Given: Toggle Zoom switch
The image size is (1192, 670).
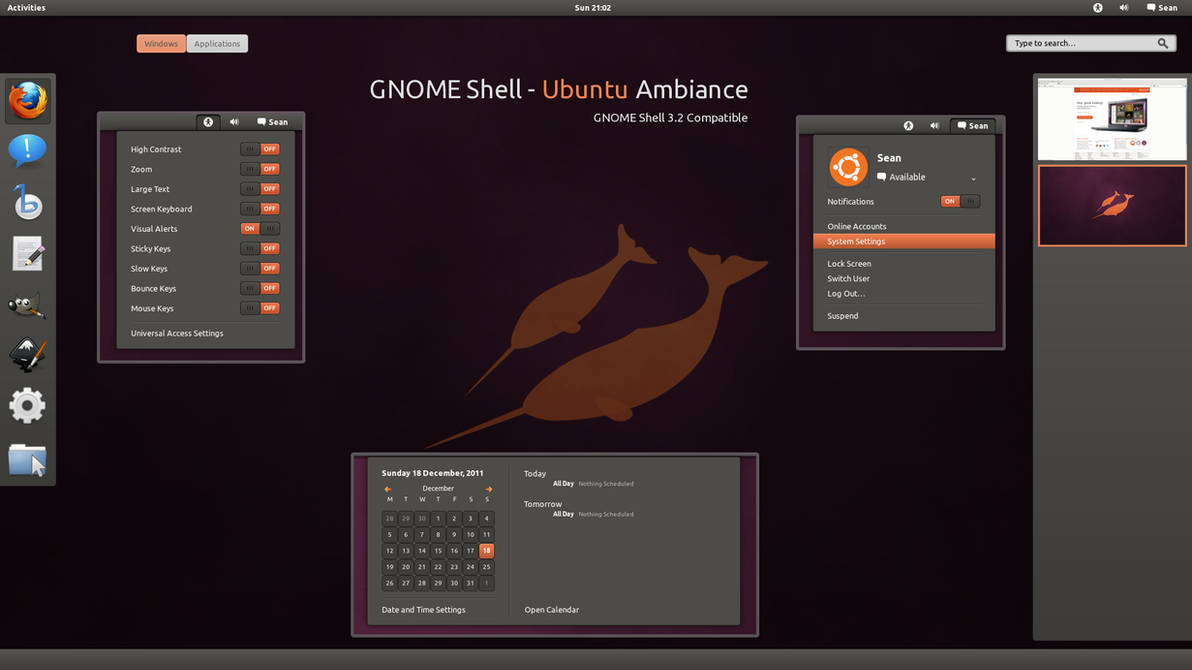Looking at the screenshot, I should point(260,169).
